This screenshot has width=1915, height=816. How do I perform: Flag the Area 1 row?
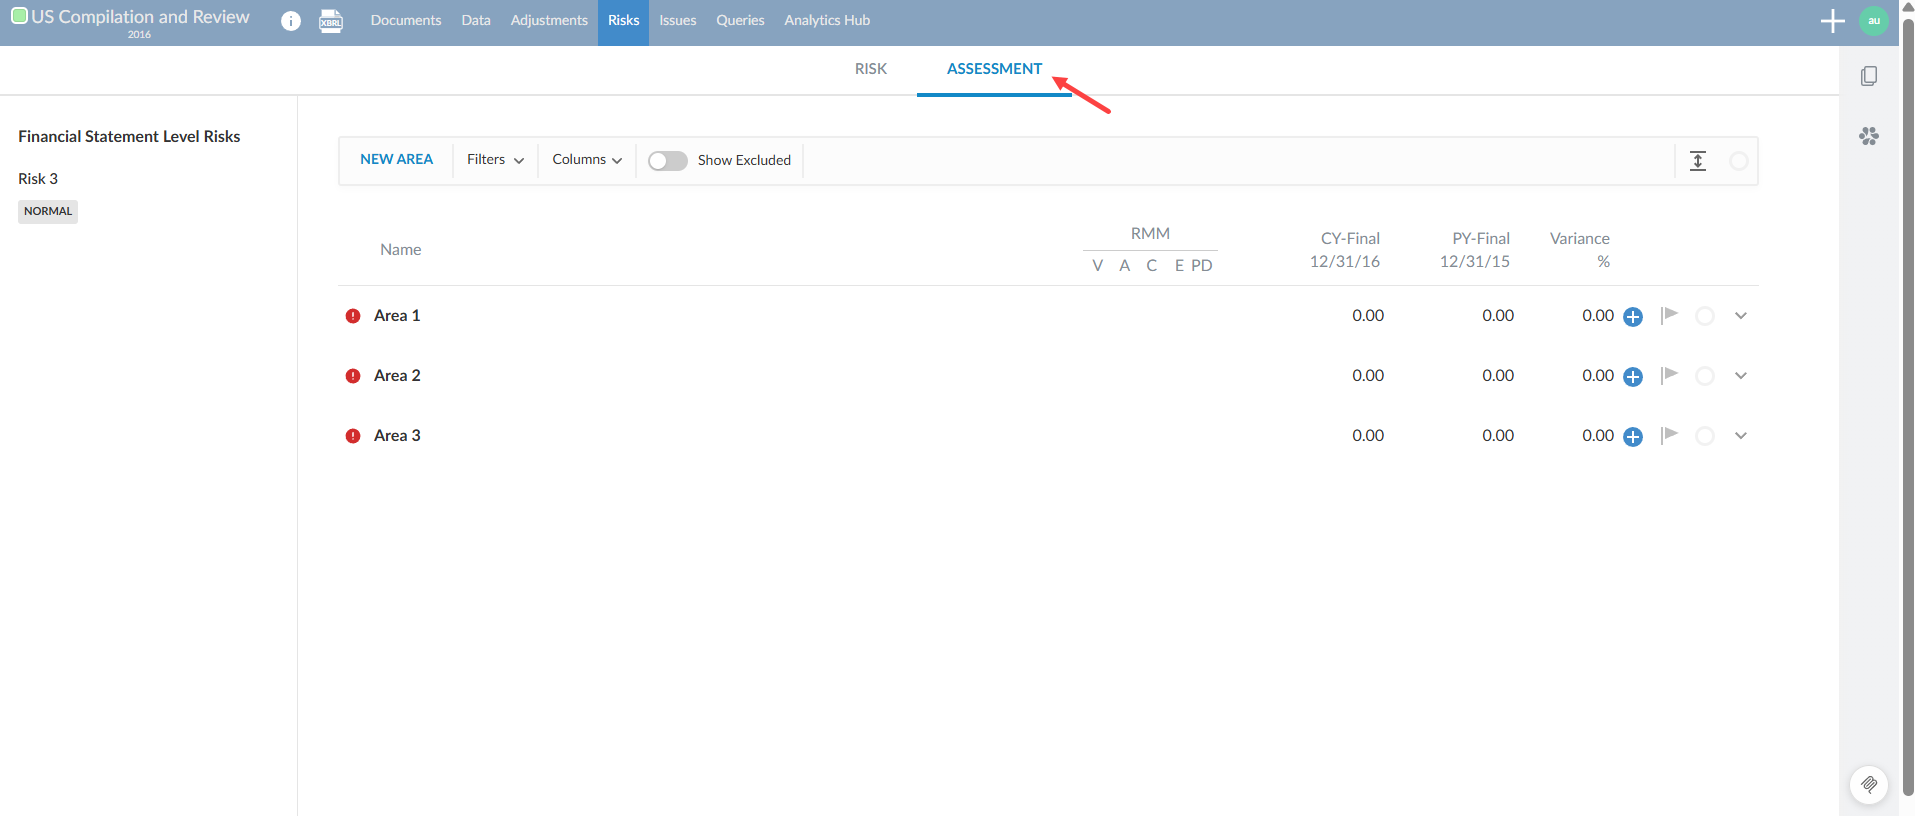click(1669, 315)
